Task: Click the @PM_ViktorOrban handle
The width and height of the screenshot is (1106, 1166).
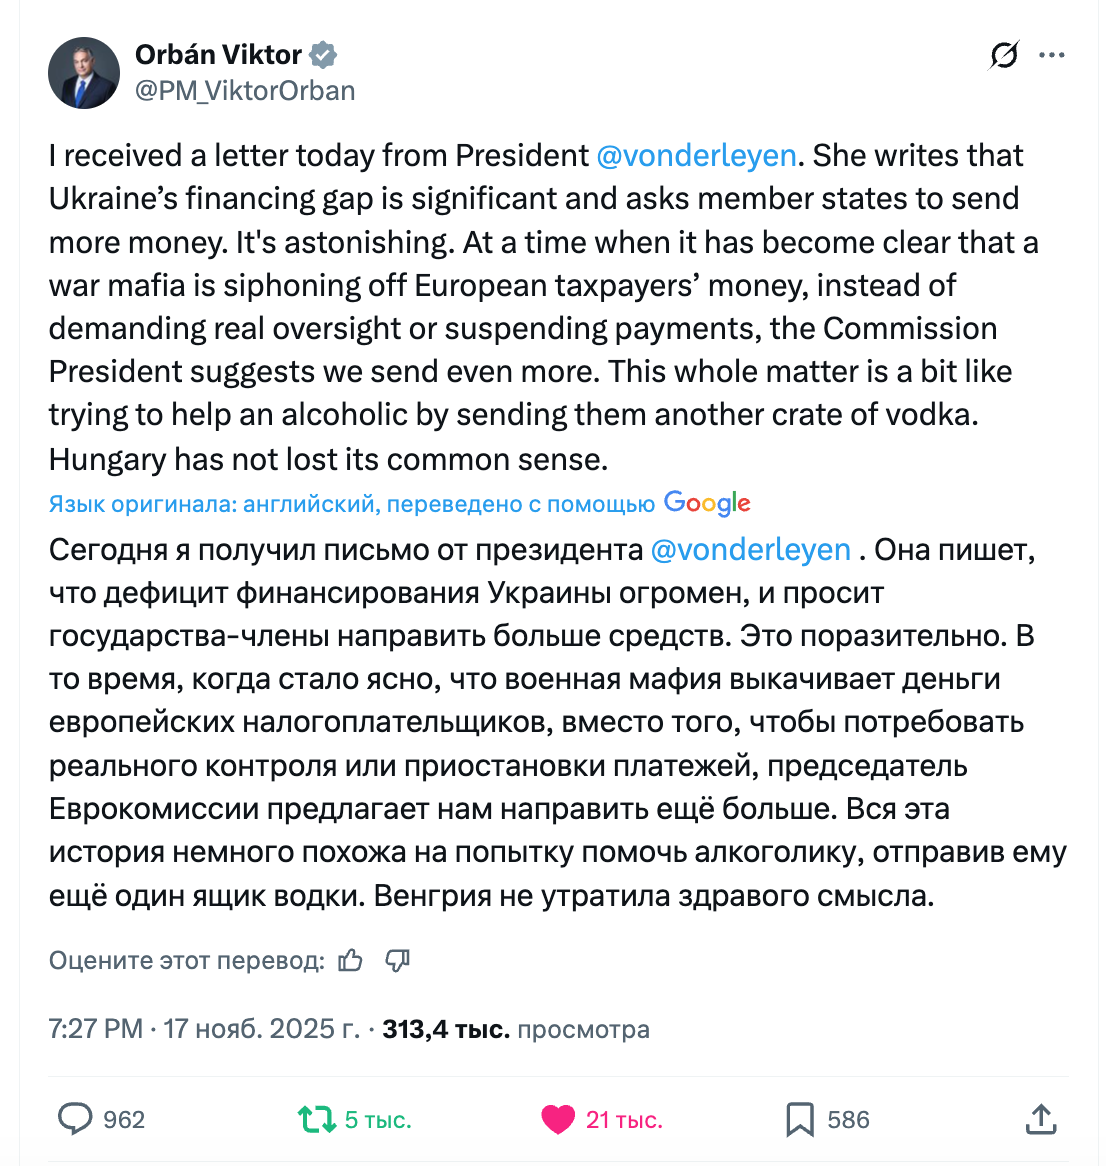Action: (245, 91)
